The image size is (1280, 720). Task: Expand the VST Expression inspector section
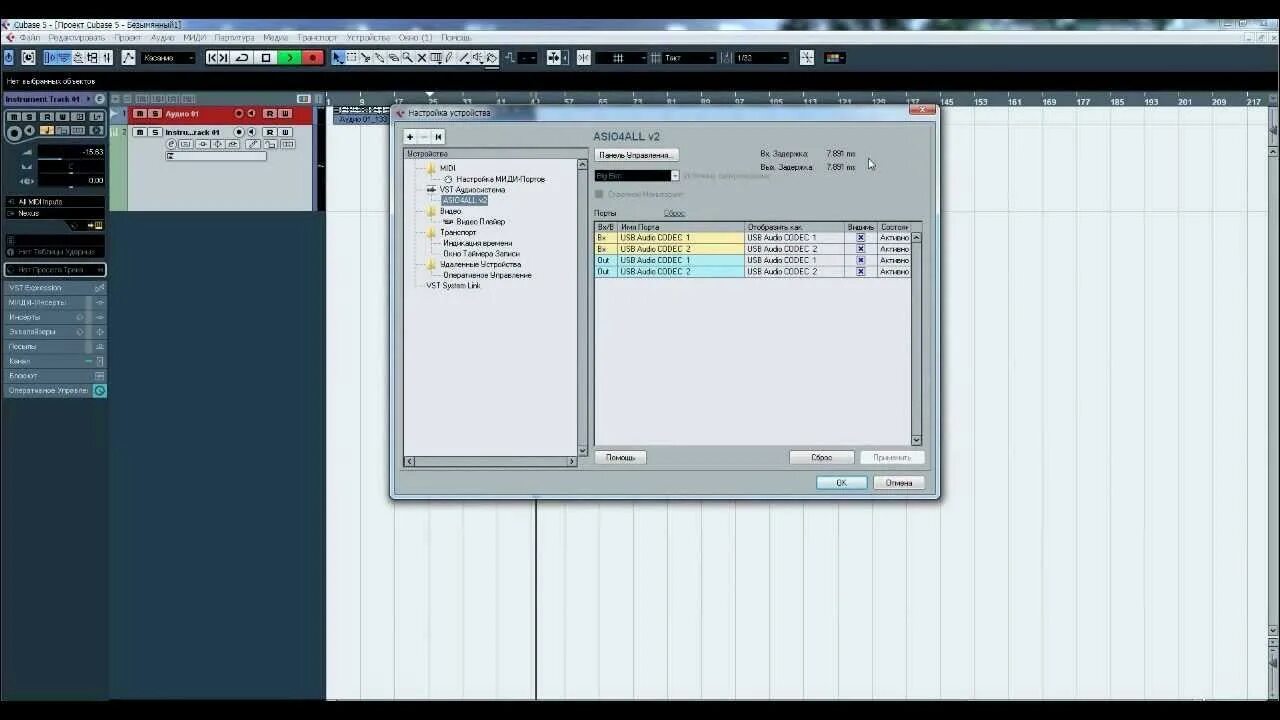click(x=54, y=288)
